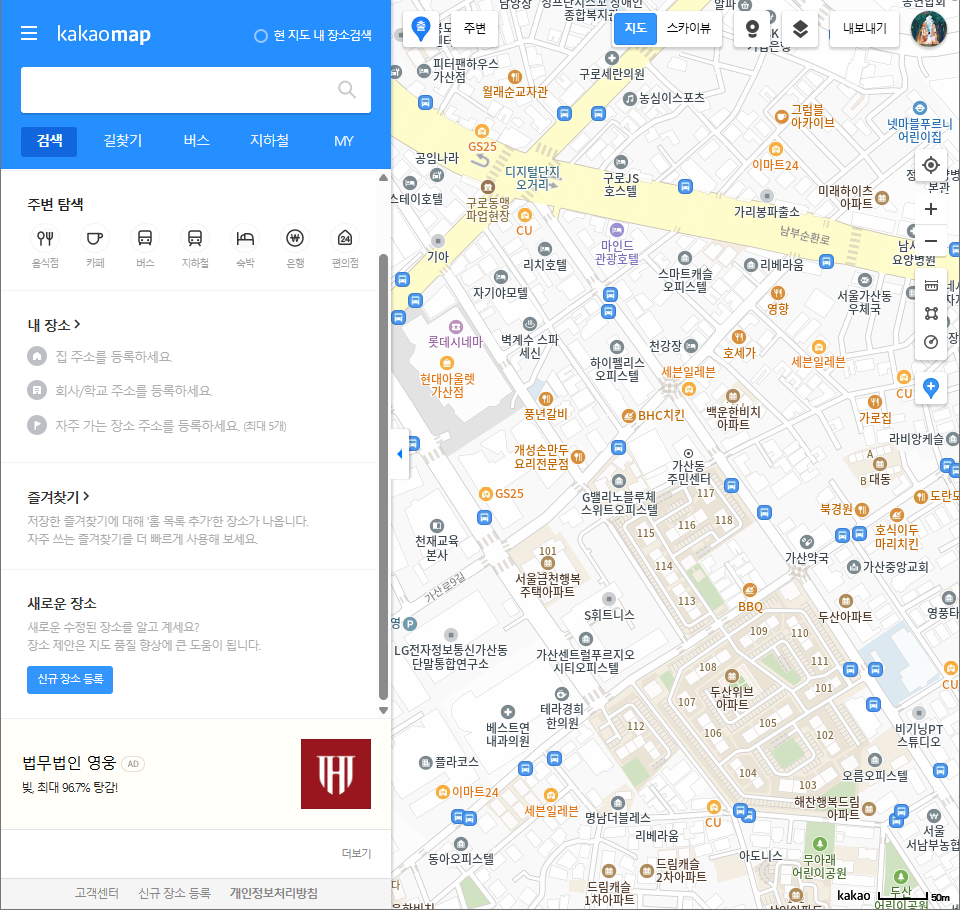Click sidebar scroll up arrow
Screen dimensions: 960x910
[x=383, y=178]
